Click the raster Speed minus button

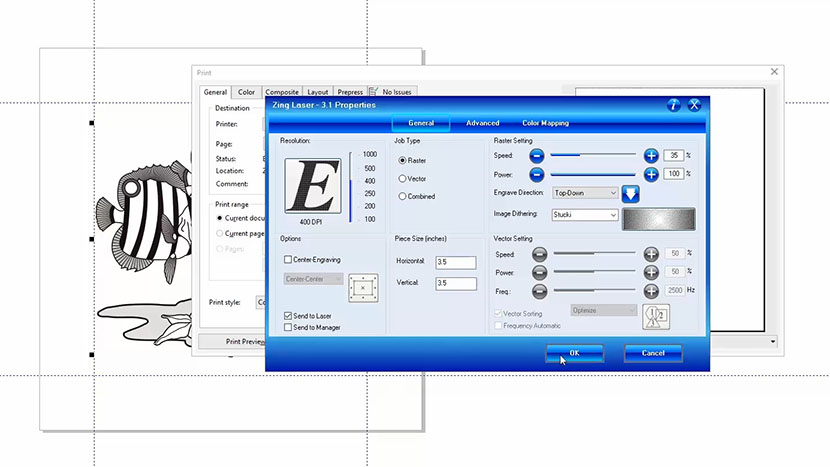537,155
